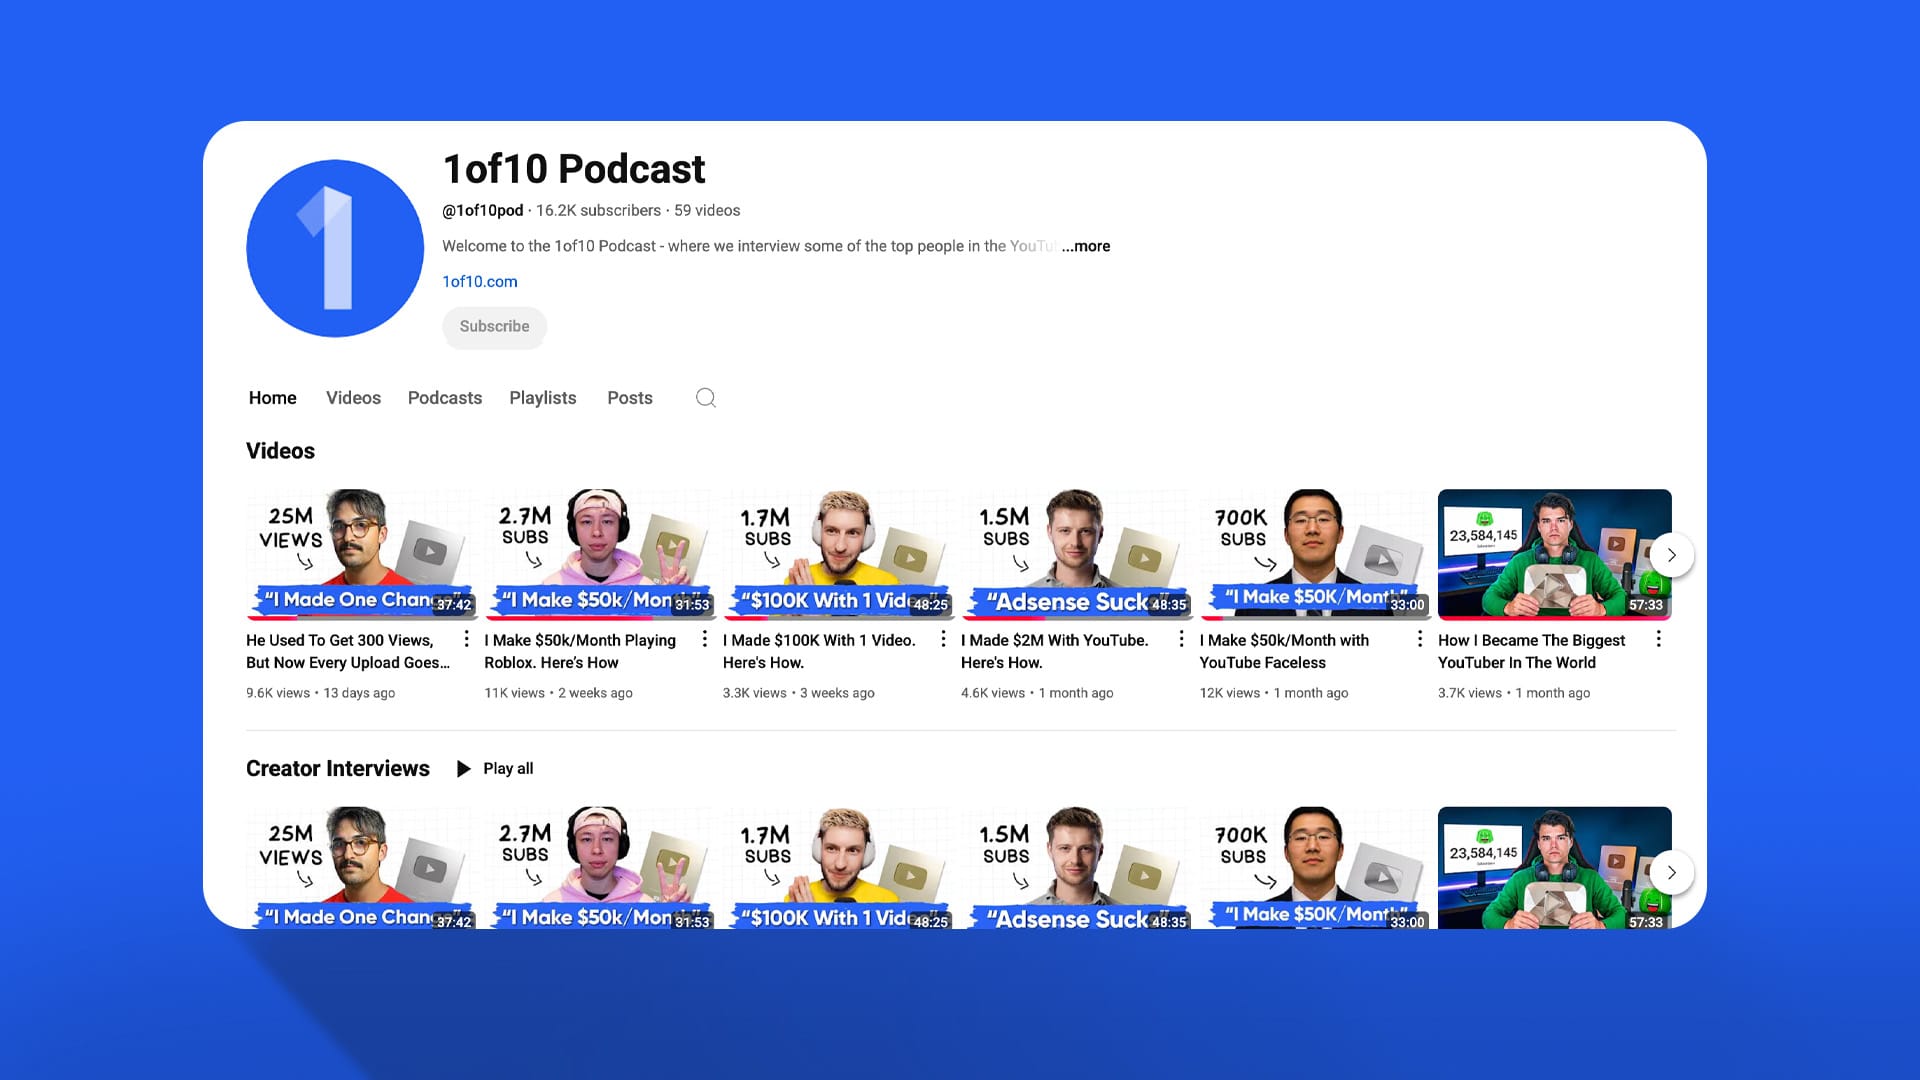Open three-dot menu for $100K video
1920x1080 pixels.
(x=943, y=639)
